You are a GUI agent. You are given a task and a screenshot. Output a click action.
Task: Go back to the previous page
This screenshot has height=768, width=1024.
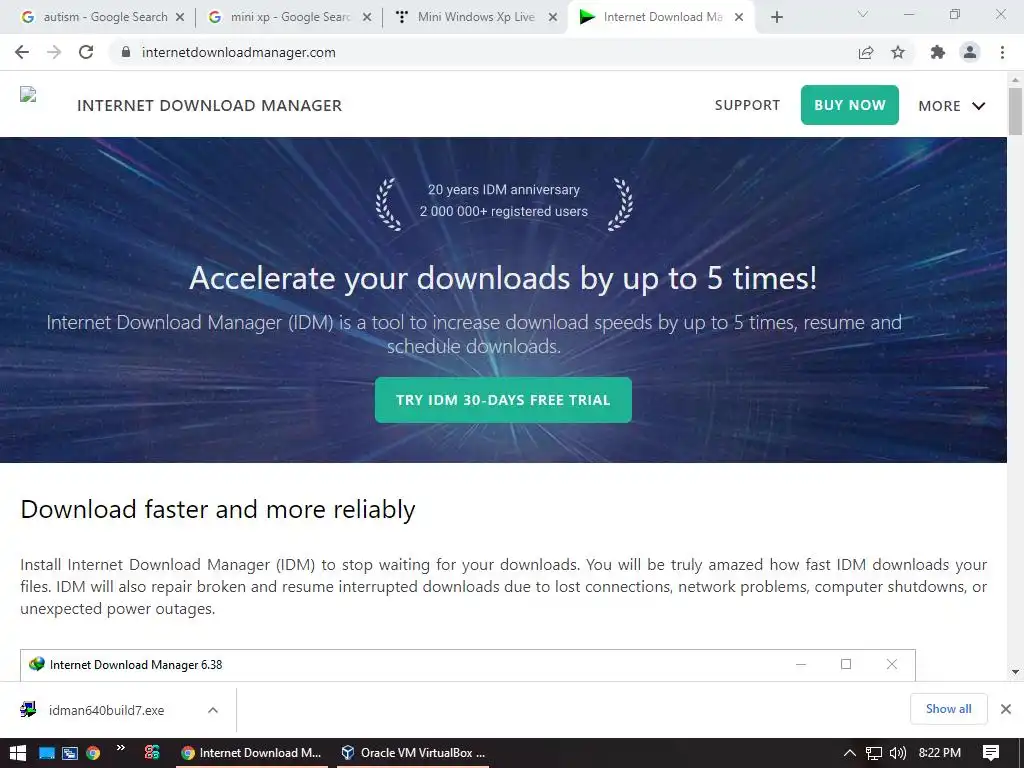[x=22, y=52]
